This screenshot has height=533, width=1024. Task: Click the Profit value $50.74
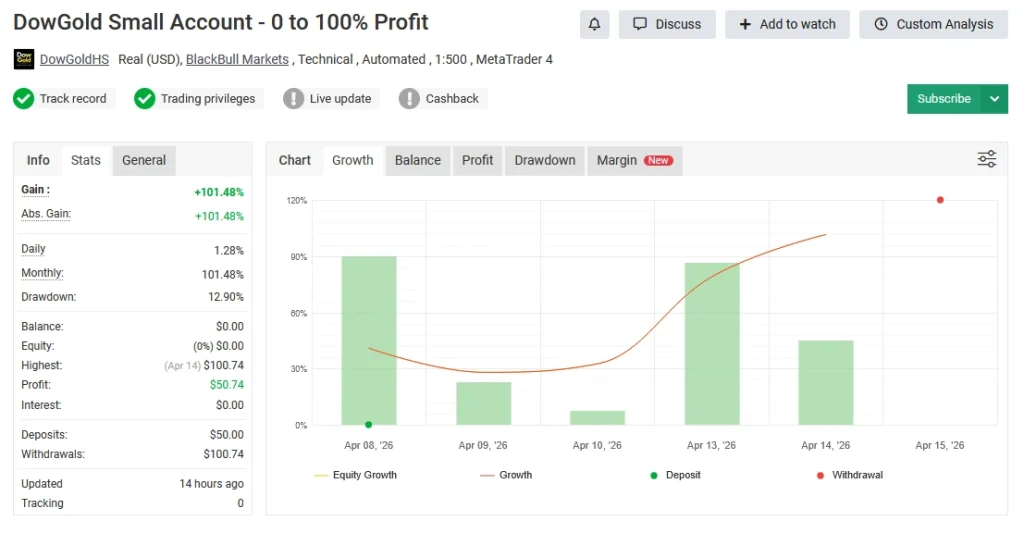coord(227,385)
